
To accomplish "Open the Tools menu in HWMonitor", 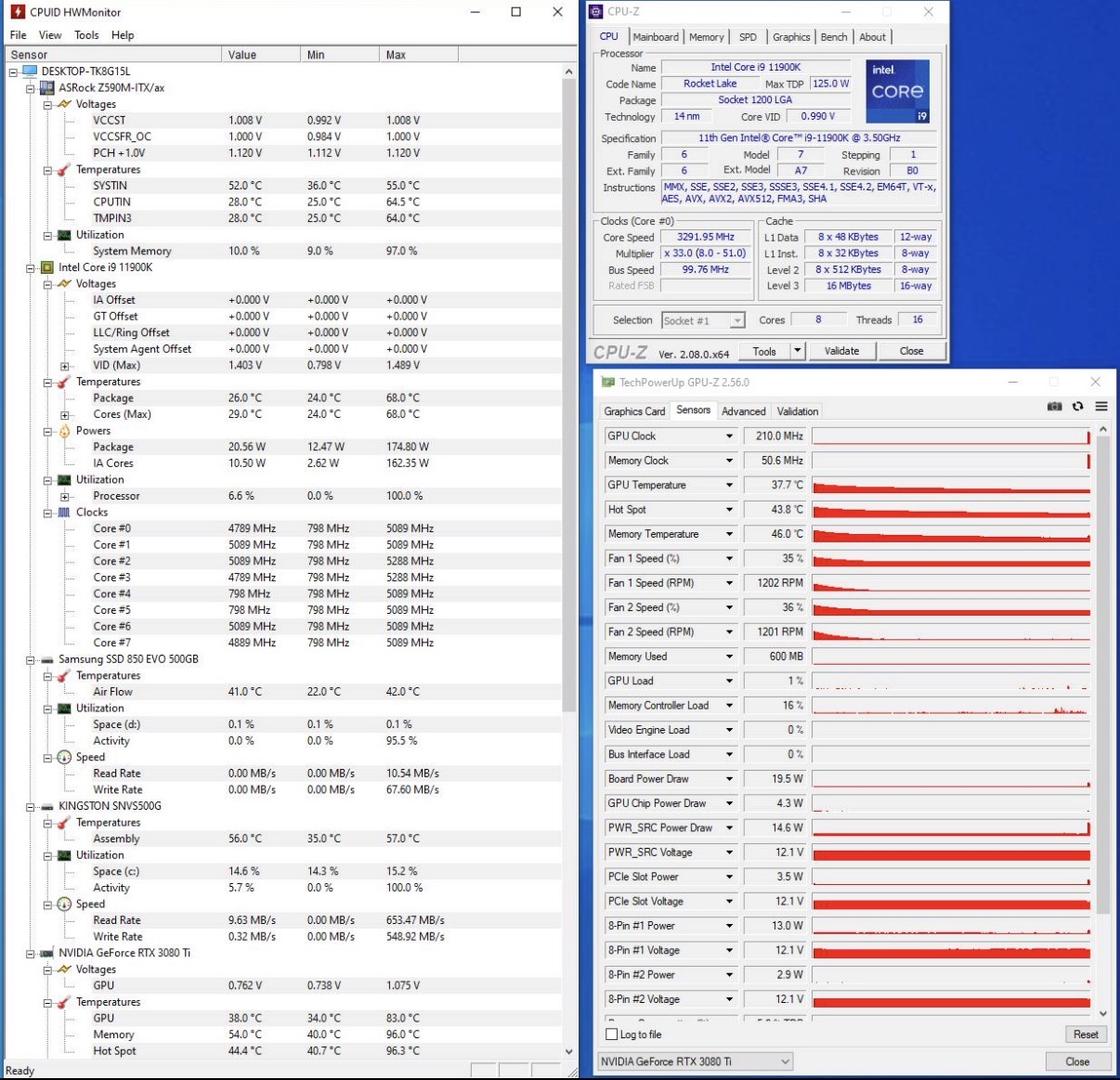I will [x=86, y=35].
